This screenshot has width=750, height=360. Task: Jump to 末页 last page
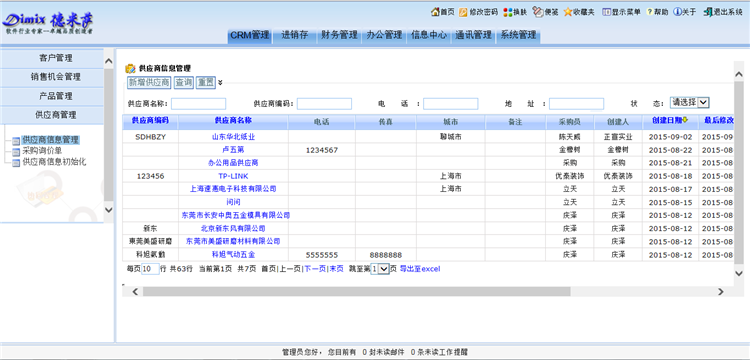click(x=336, y=269)
